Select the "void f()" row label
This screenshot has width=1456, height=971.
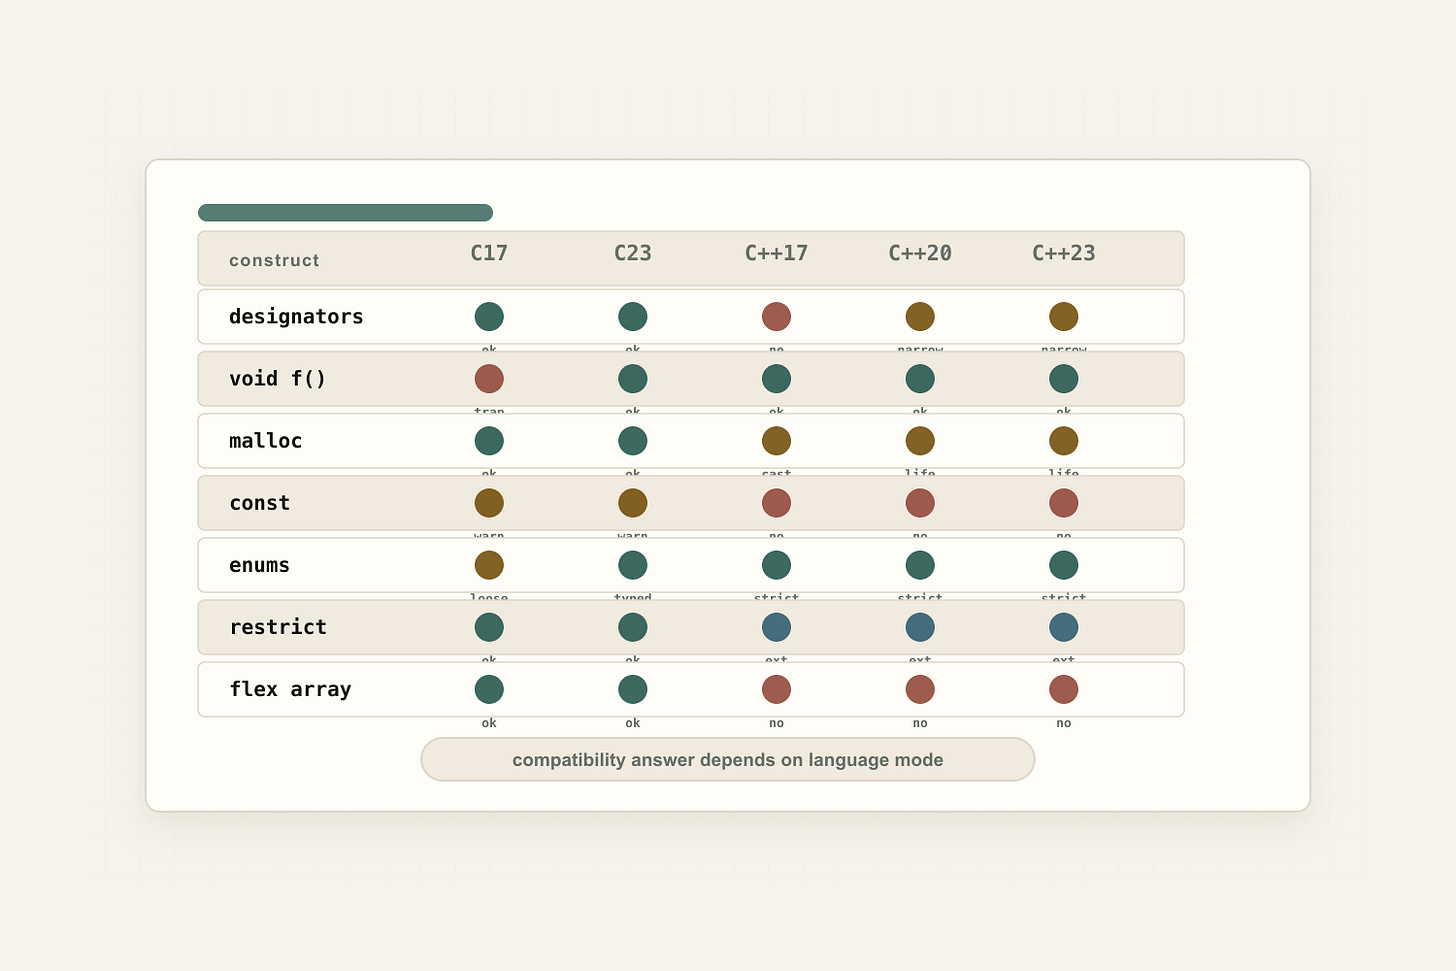(277, 379)
